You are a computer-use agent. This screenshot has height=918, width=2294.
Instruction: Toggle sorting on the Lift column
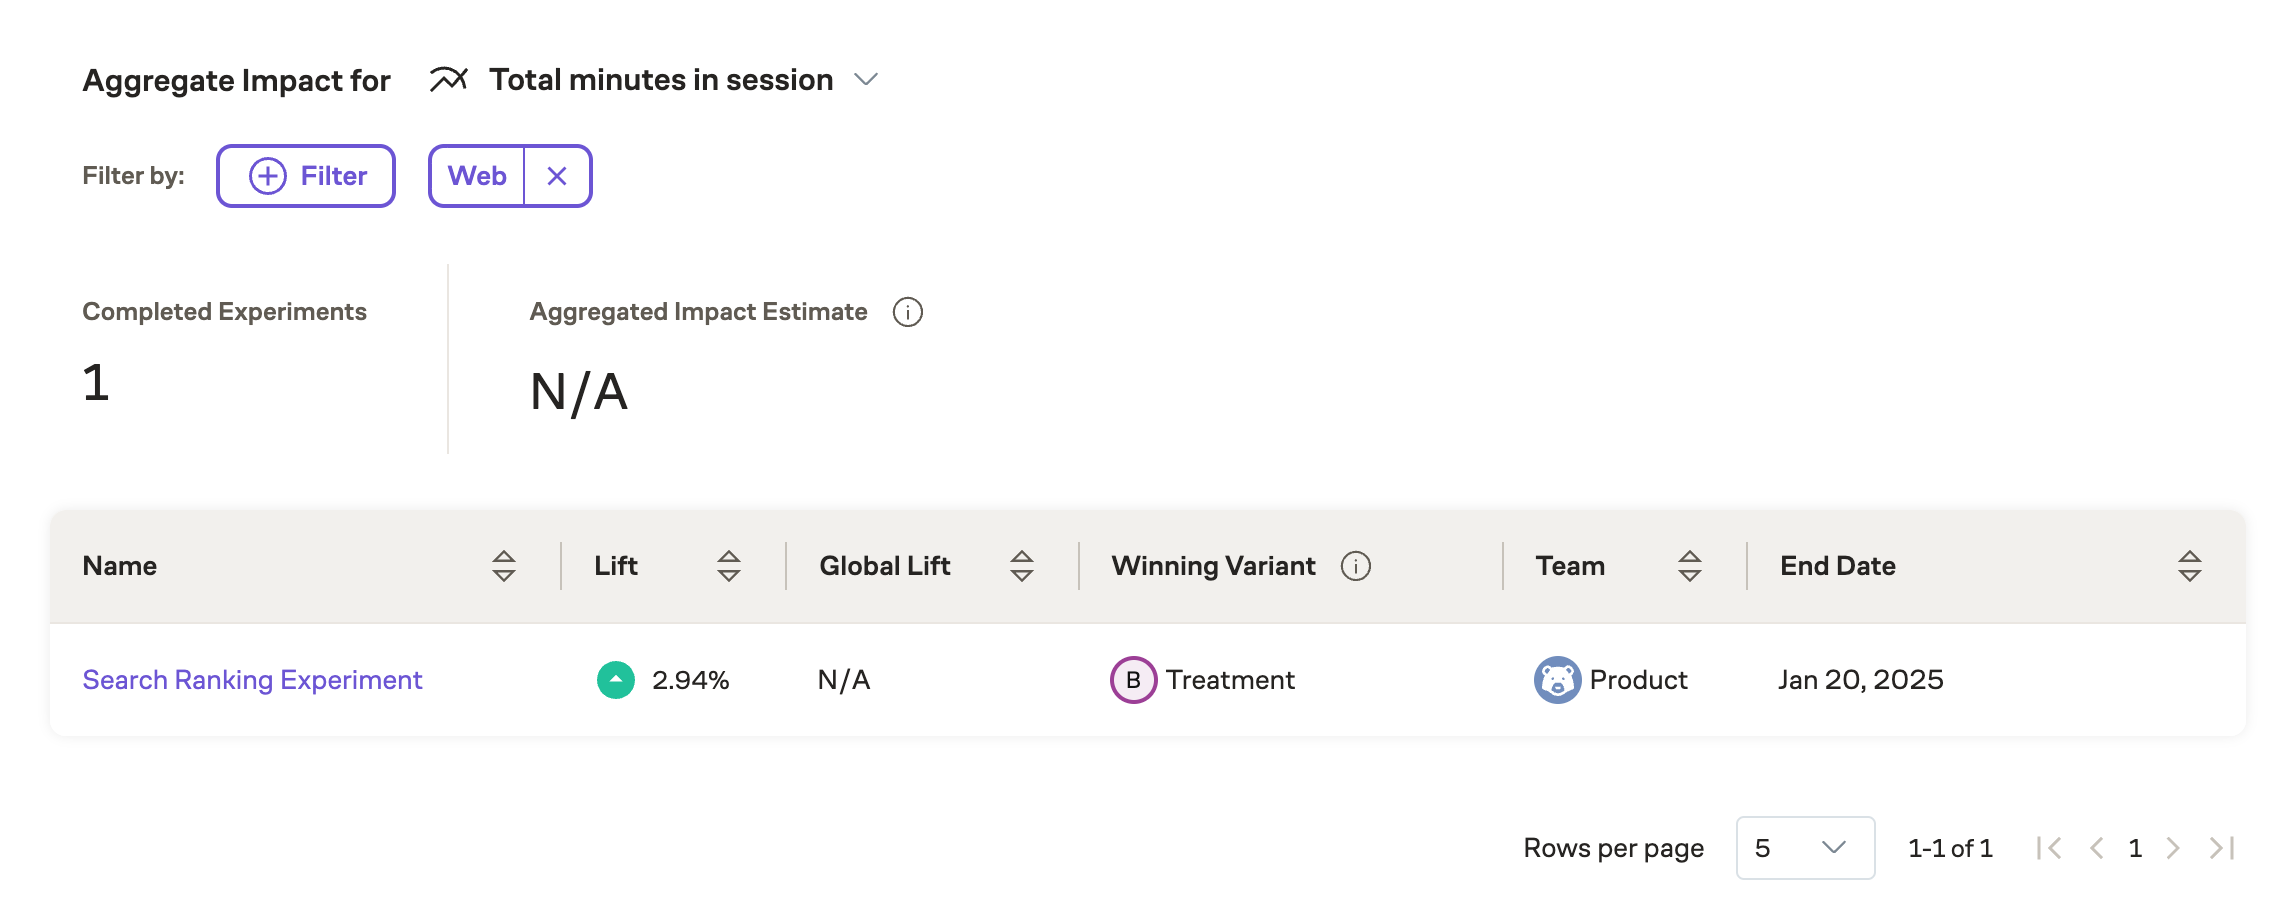pyautogui.click(x=729, y=566)
